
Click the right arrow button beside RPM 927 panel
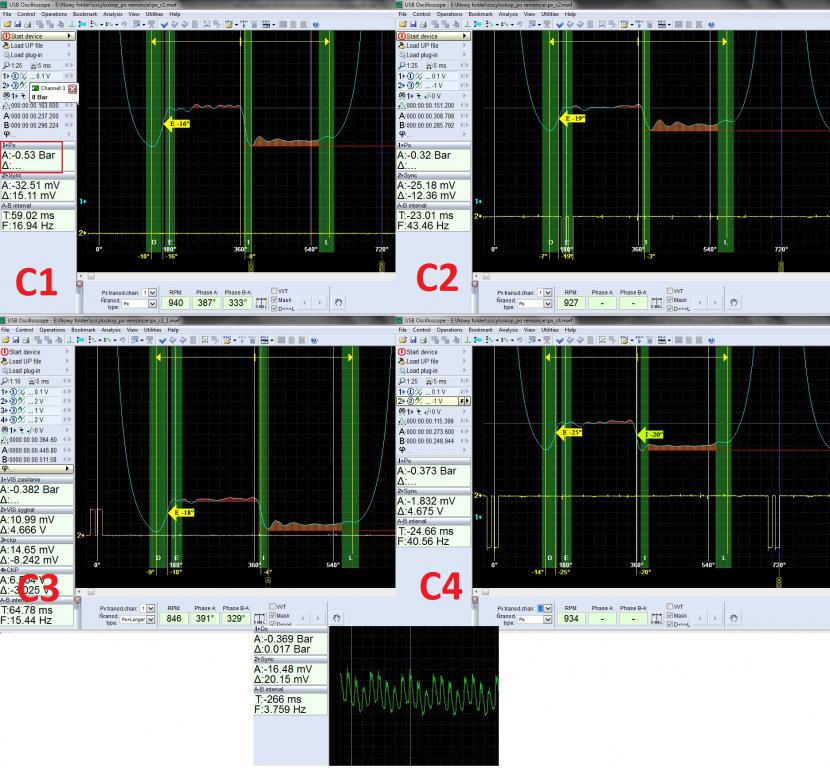click(x=717, y=300)
